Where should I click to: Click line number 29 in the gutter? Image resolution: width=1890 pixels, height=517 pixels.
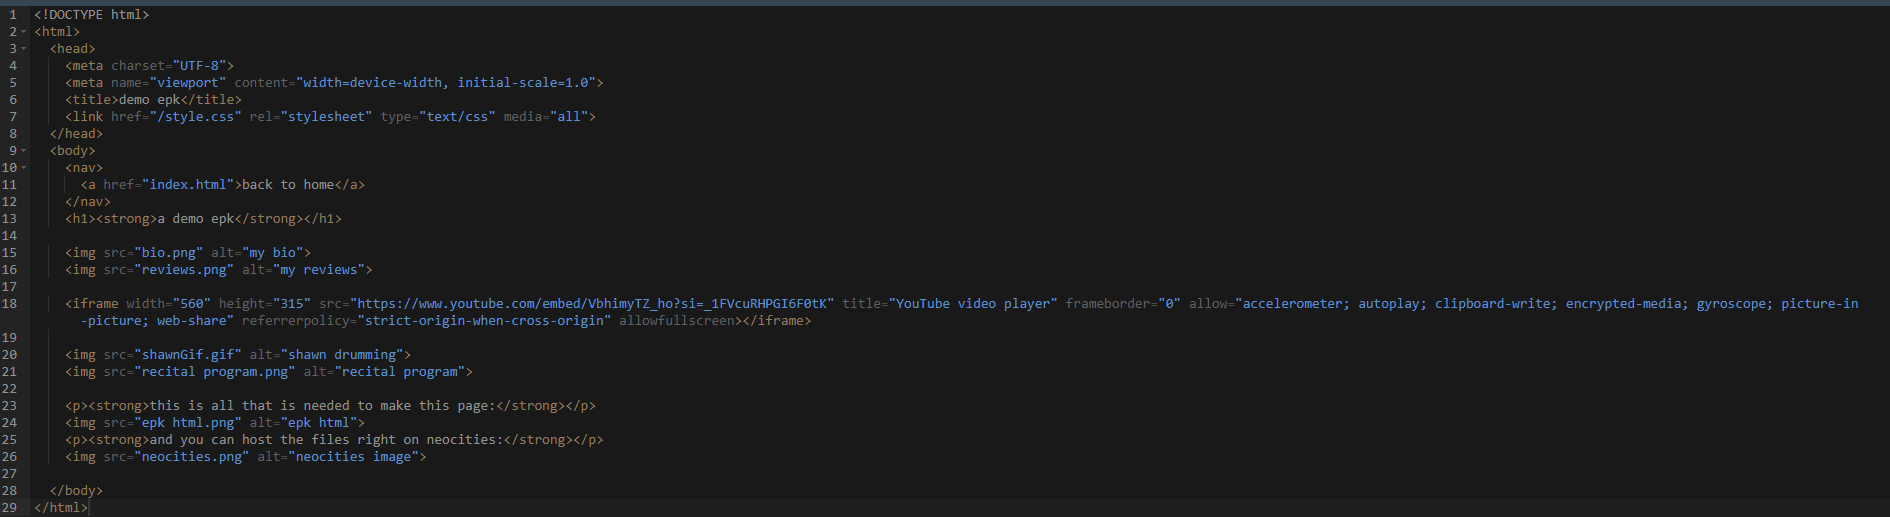tap(10, 508)
